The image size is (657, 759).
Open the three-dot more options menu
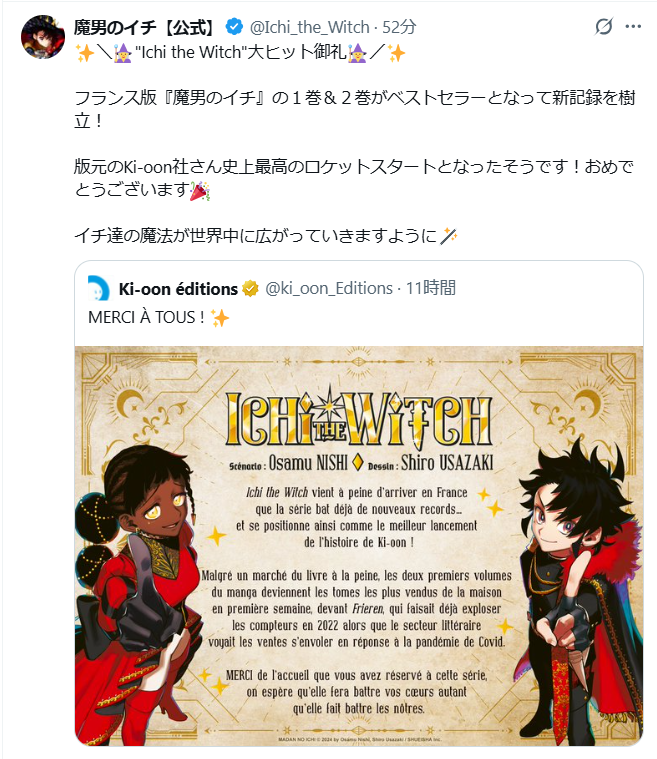(633, 27)
